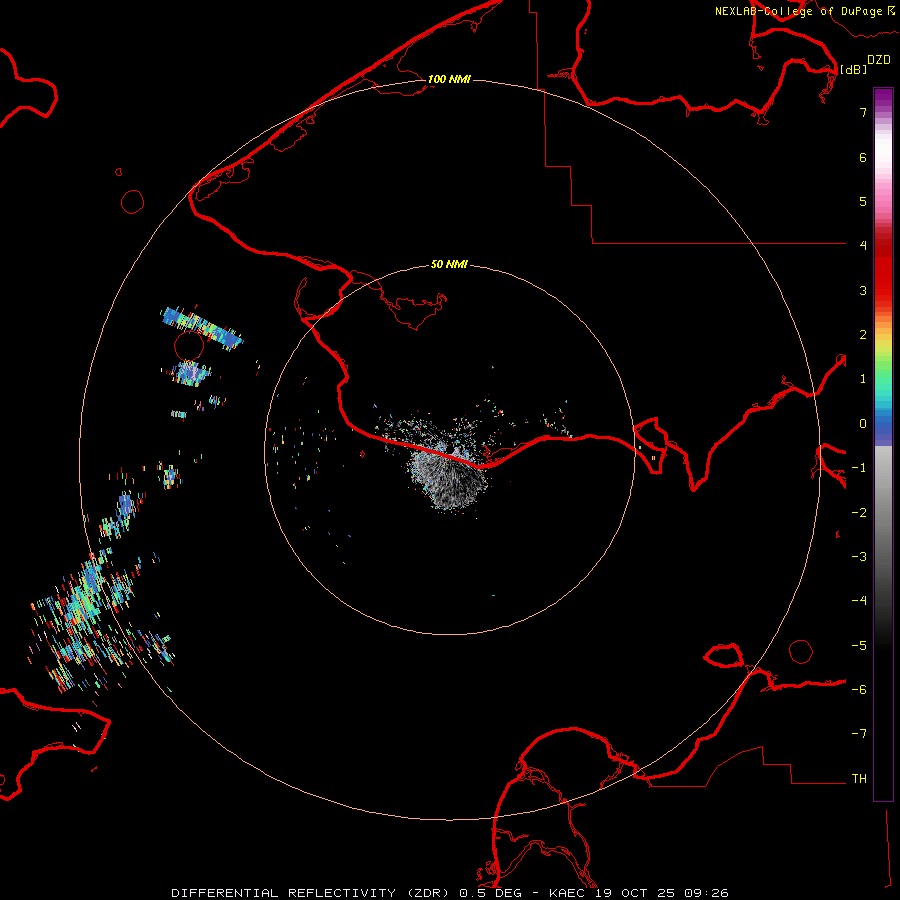Click the differential reflectivity color scale bar

[883, 444]
